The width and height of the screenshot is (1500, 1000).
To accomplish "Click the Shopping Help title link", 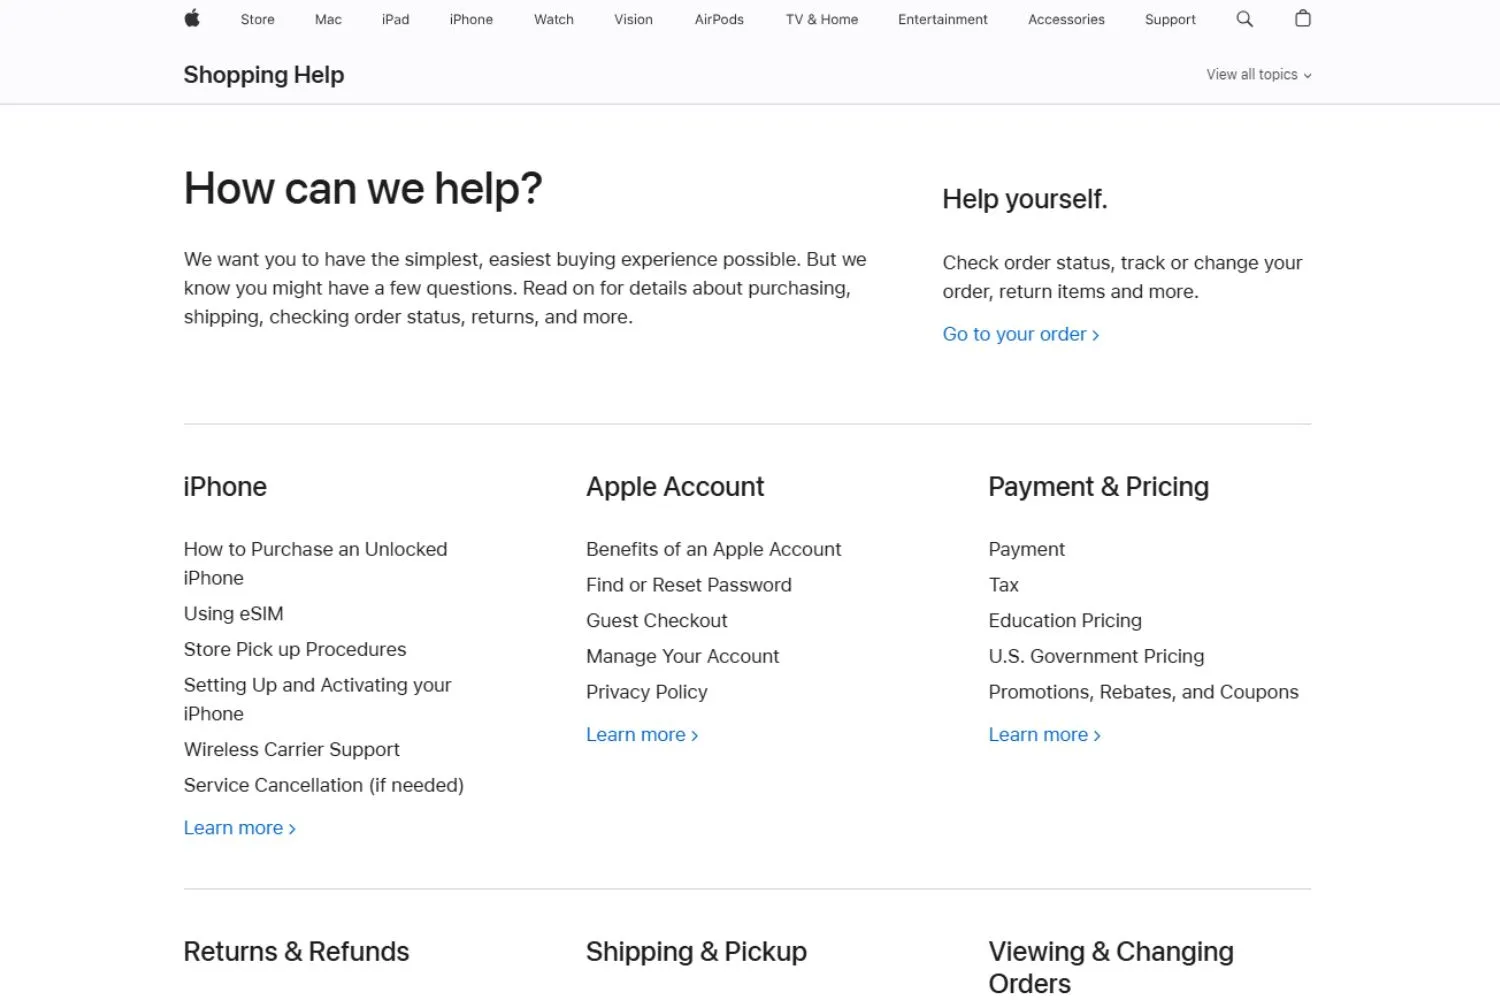I will (264, 75).
